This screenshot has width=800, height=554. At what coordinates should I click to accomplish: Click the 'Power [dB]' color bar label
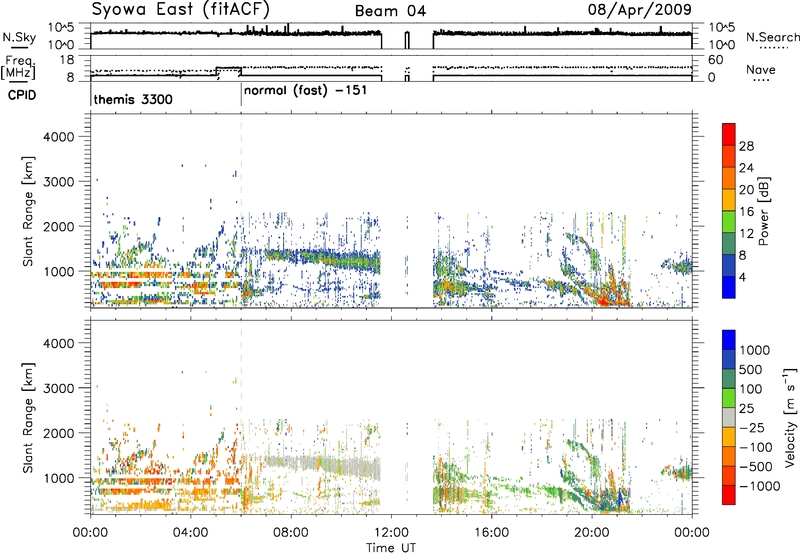763,212
